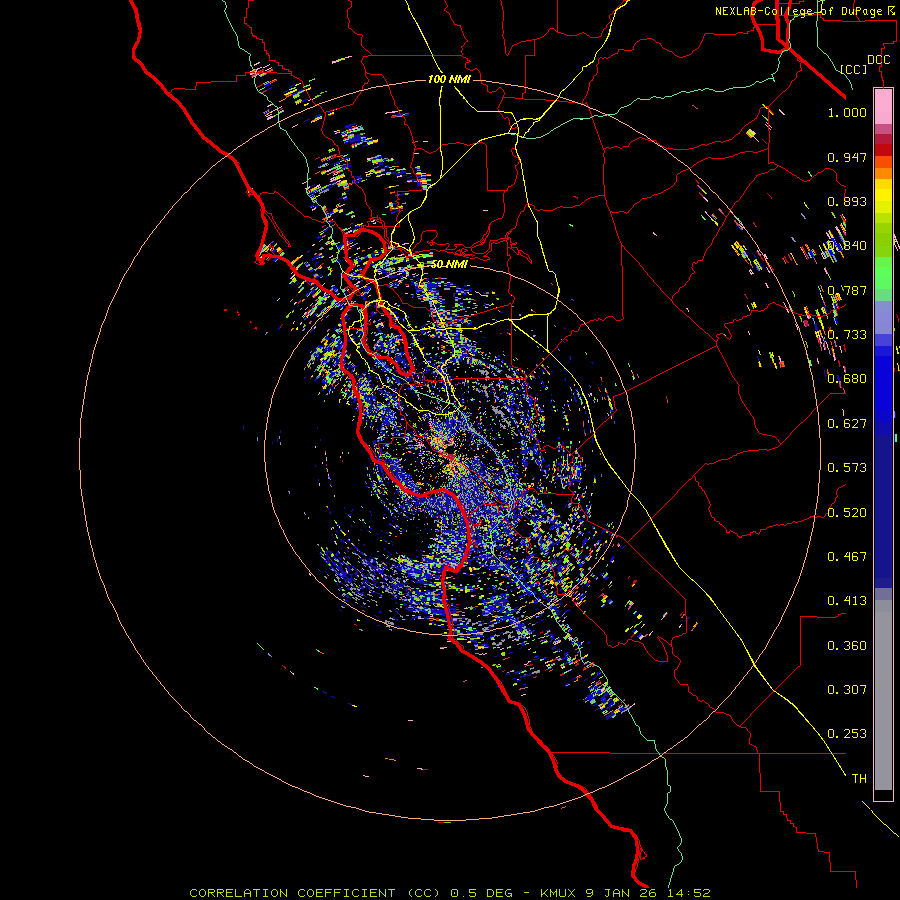Click the [CC] legend unit label
The width and height of the screenshot is (900, 900).
tap(854, 69)
